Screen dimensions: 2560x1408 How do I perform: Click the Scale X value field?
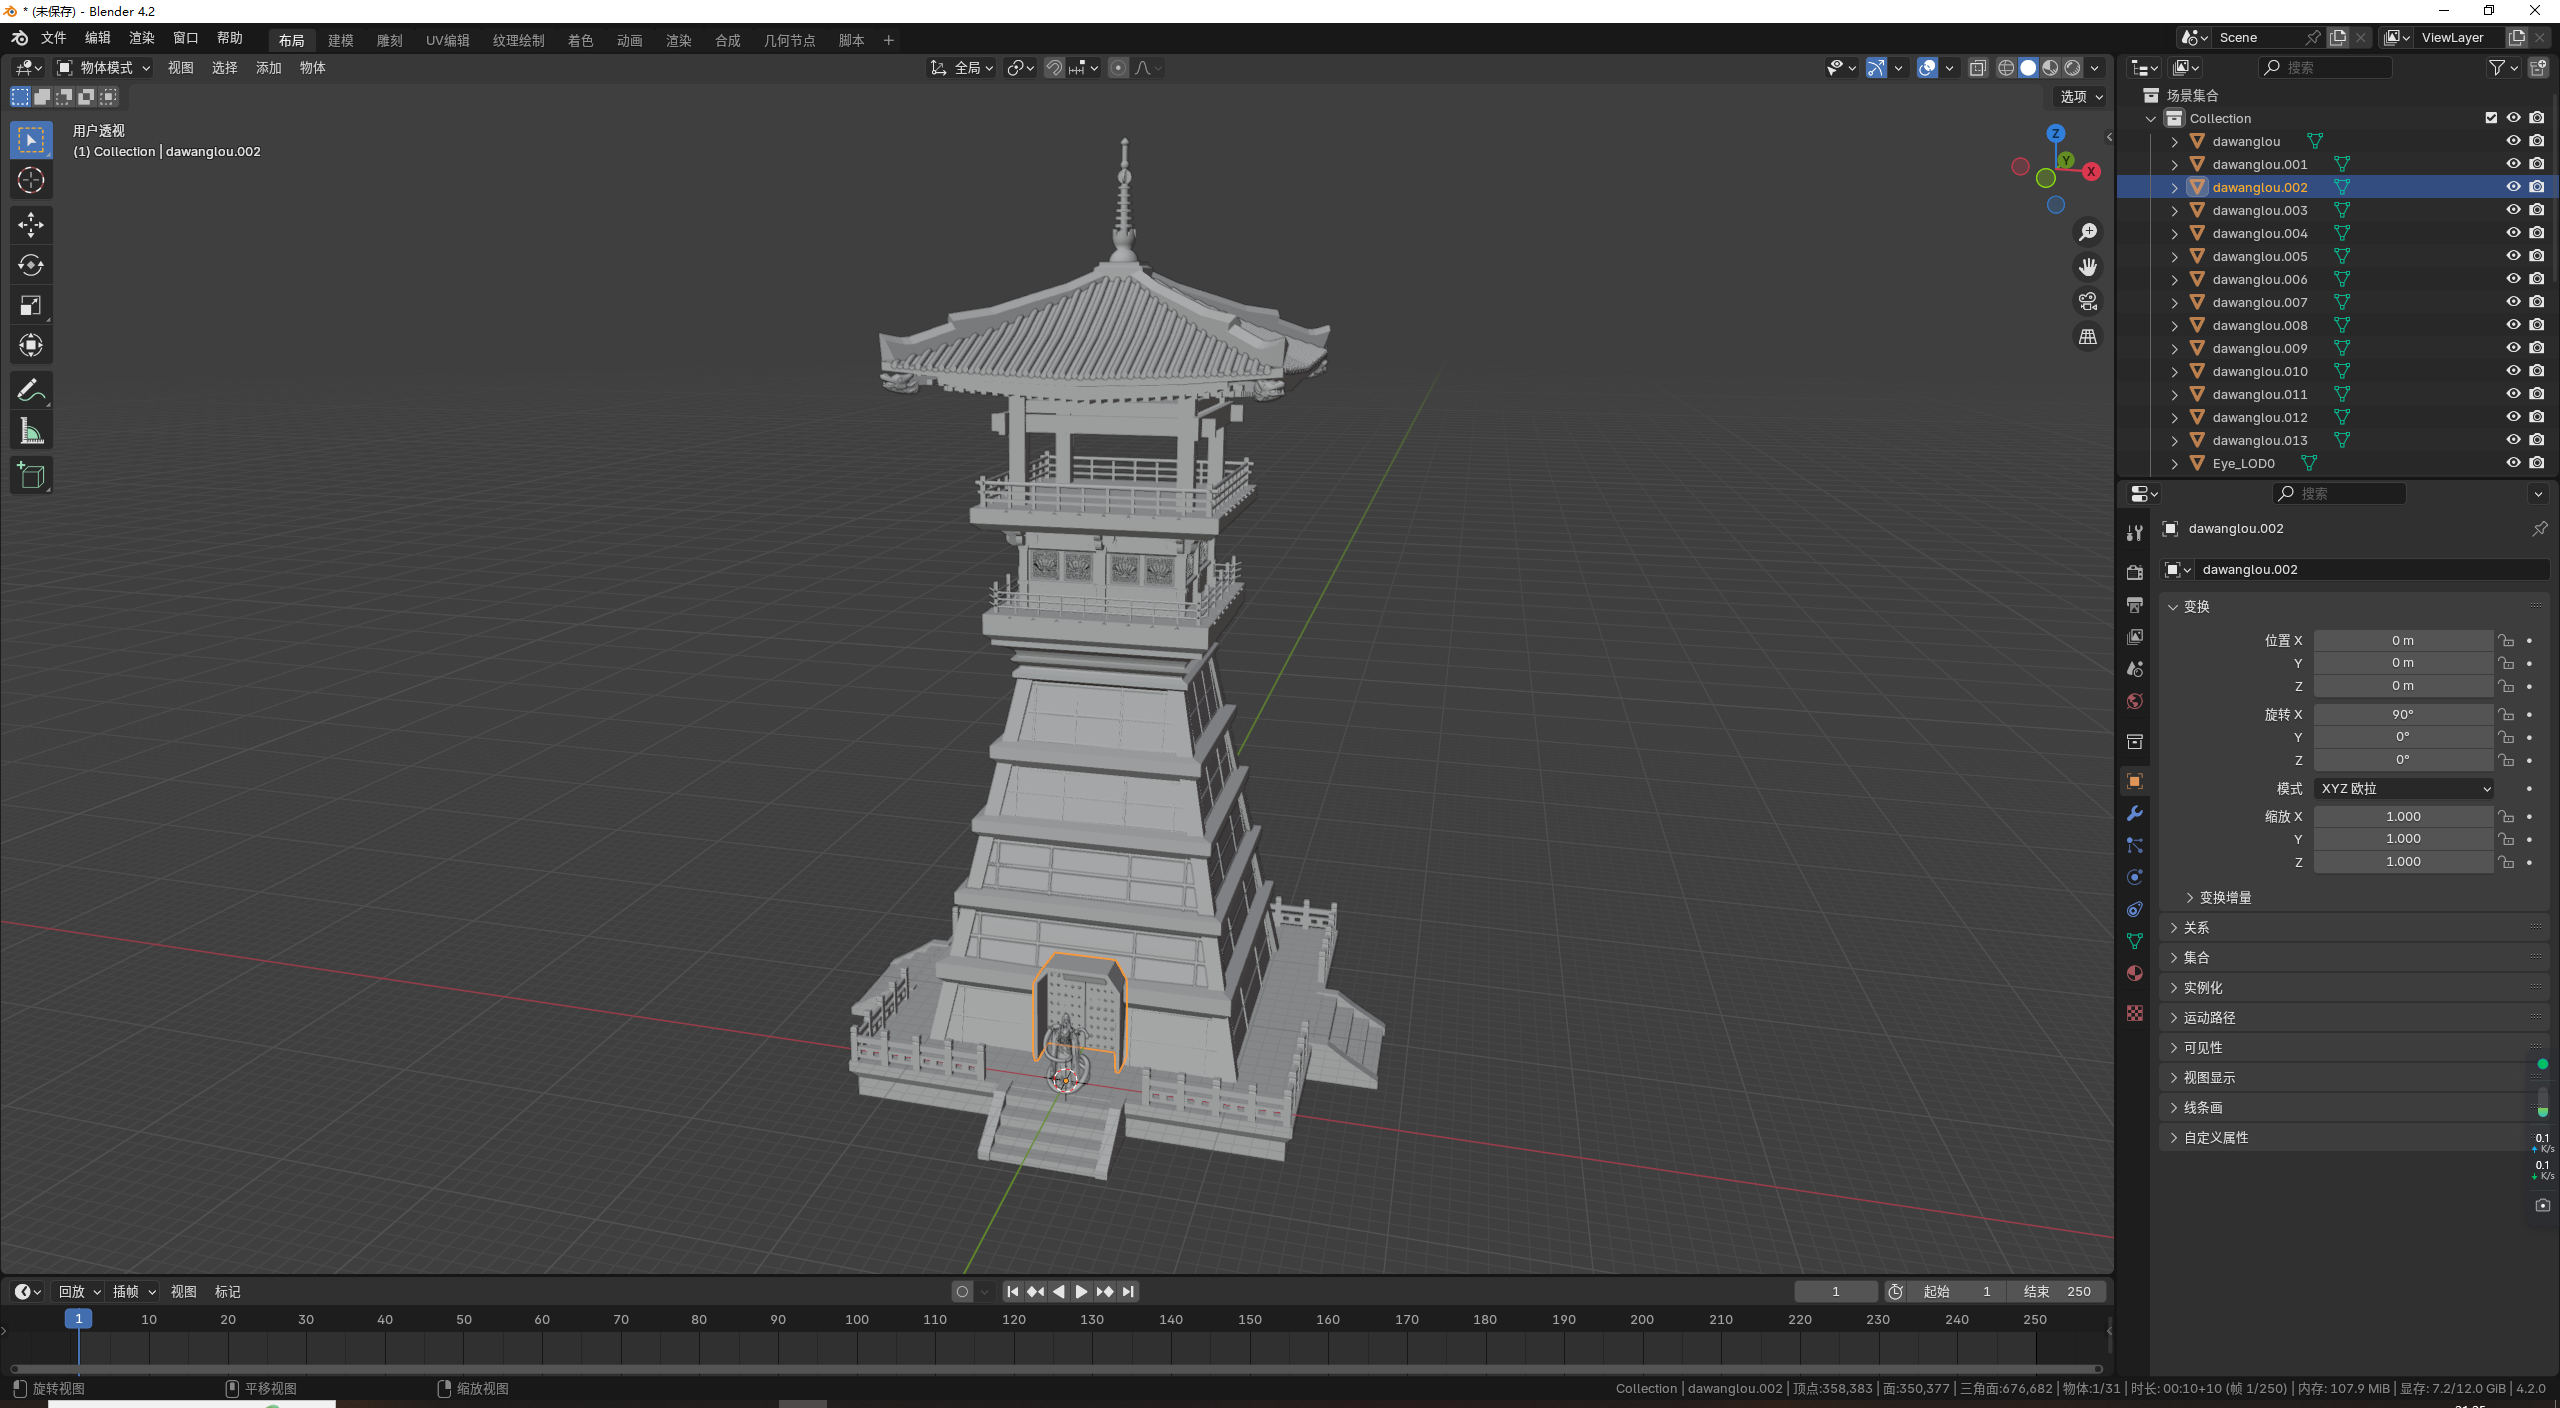(2402, 817)
